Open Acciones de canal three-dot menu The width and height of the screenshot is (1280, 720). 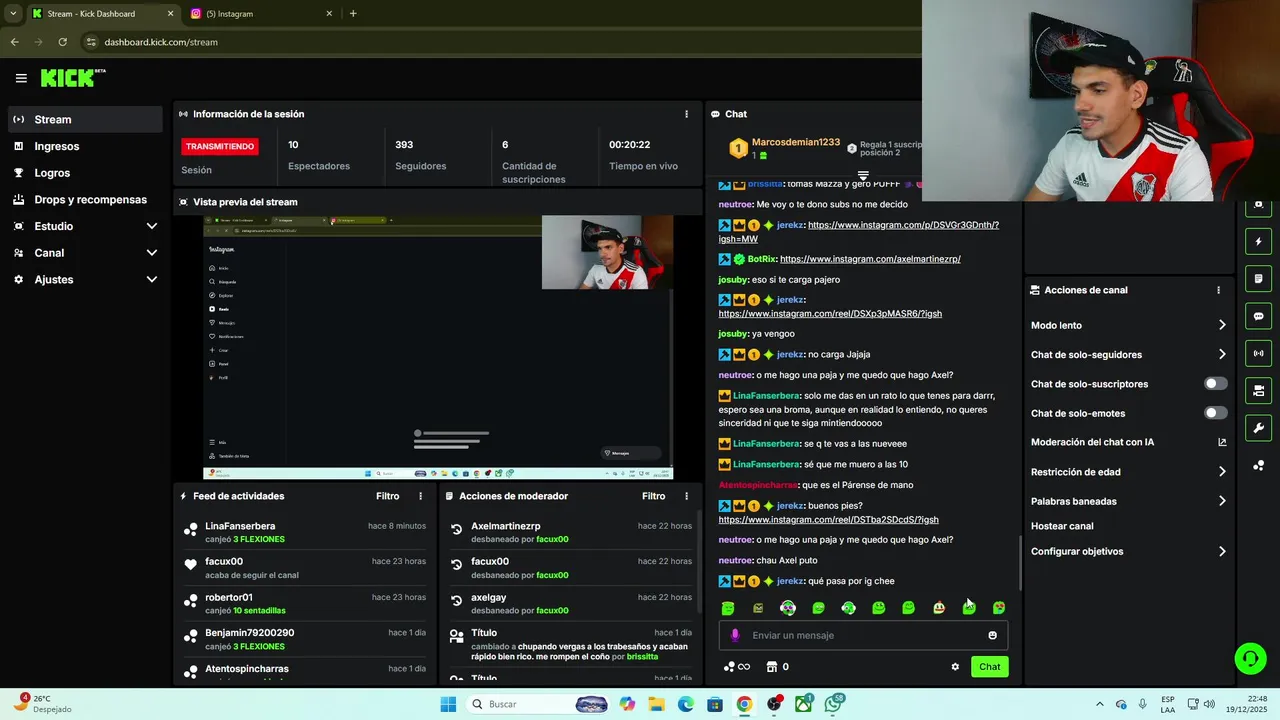click(1218, 290)
